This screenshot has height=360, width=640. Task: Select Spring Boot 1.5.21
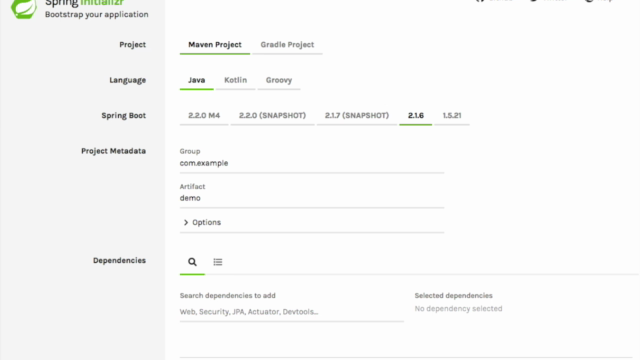coord(452,116)
